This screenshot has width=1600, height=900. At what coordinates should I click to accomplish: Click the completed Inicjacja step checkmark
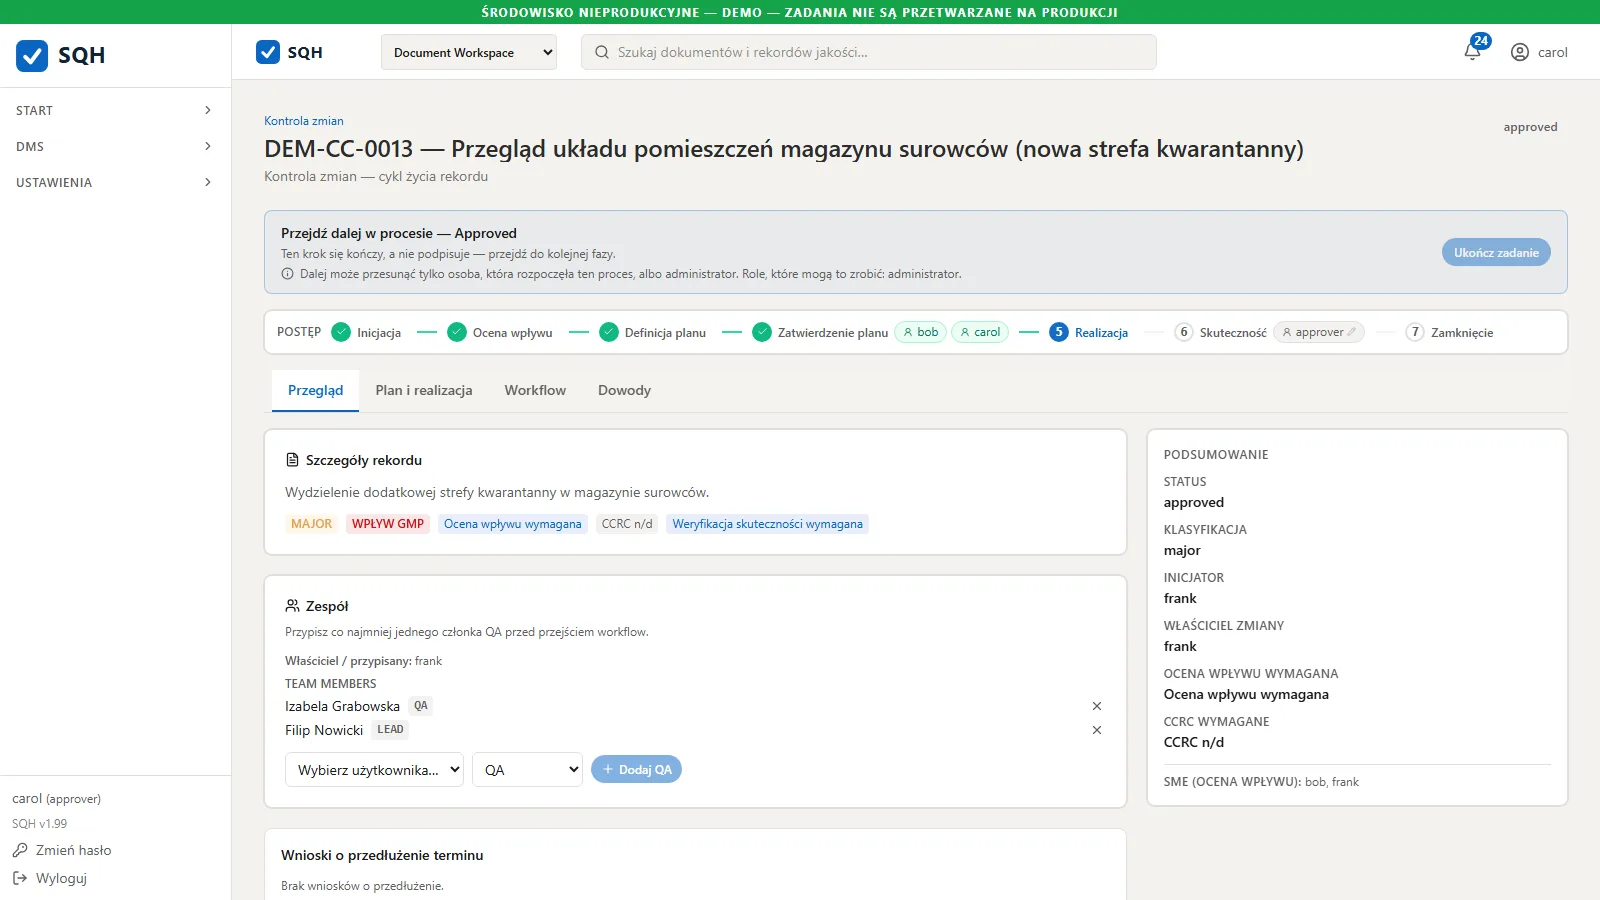coord(341,332)
